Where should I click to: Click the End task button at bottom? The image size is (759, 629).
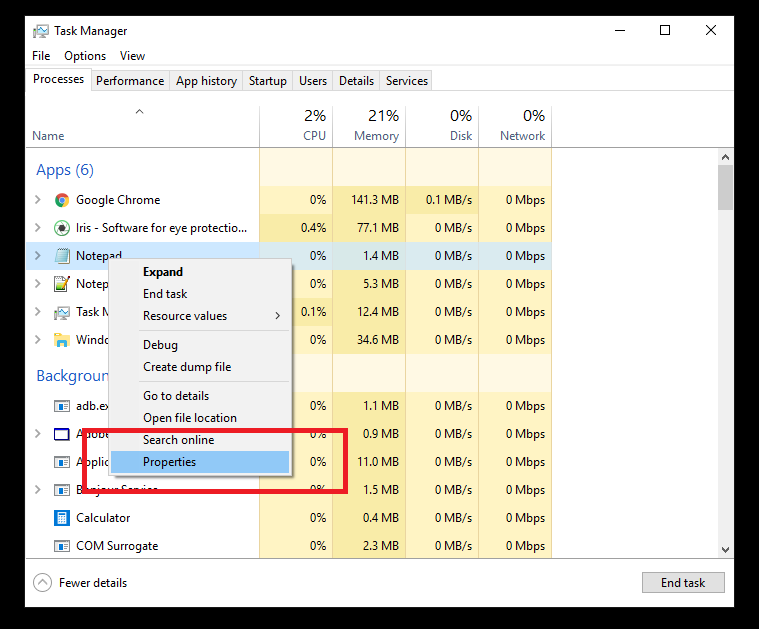point(683,583)
